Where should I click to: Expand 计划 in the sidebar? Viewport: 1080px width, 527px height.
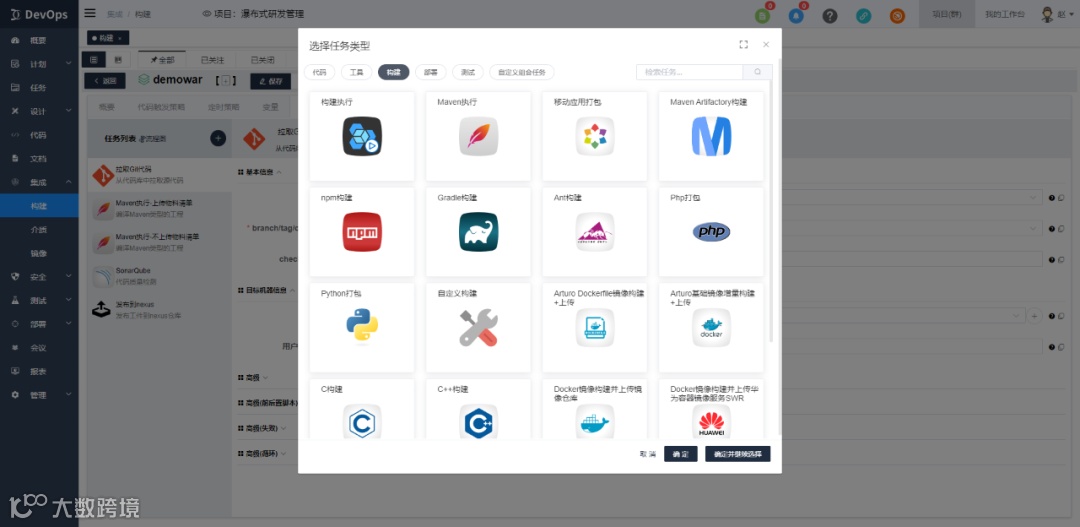coord(39,64)
